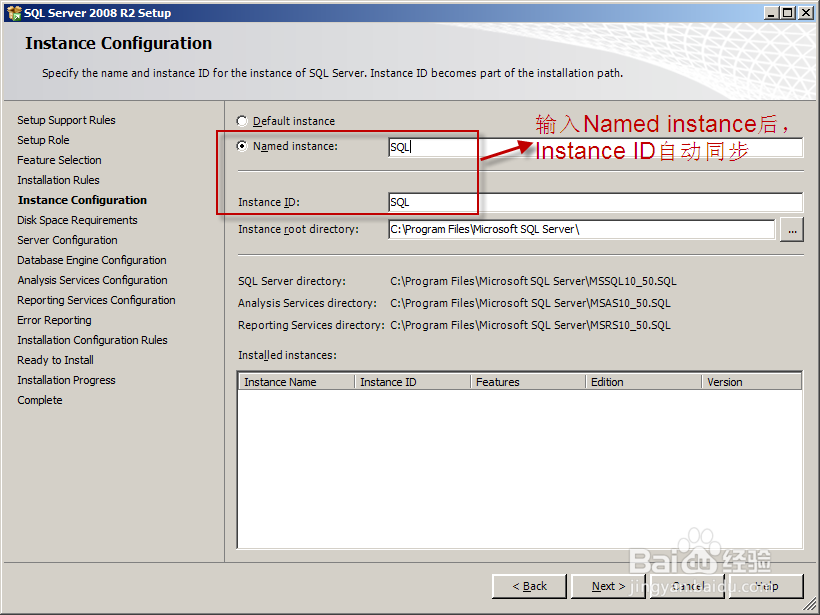Click the SQL Server Setup title bar icon
The height and width of the screenshot is (615, 820).
tap(14, 13)
